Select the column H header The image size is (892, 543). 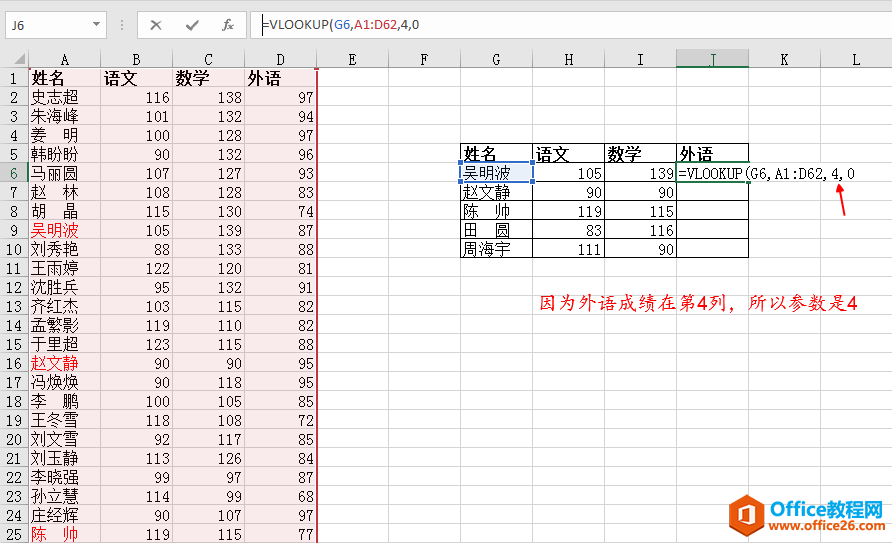tap(568, 59)
